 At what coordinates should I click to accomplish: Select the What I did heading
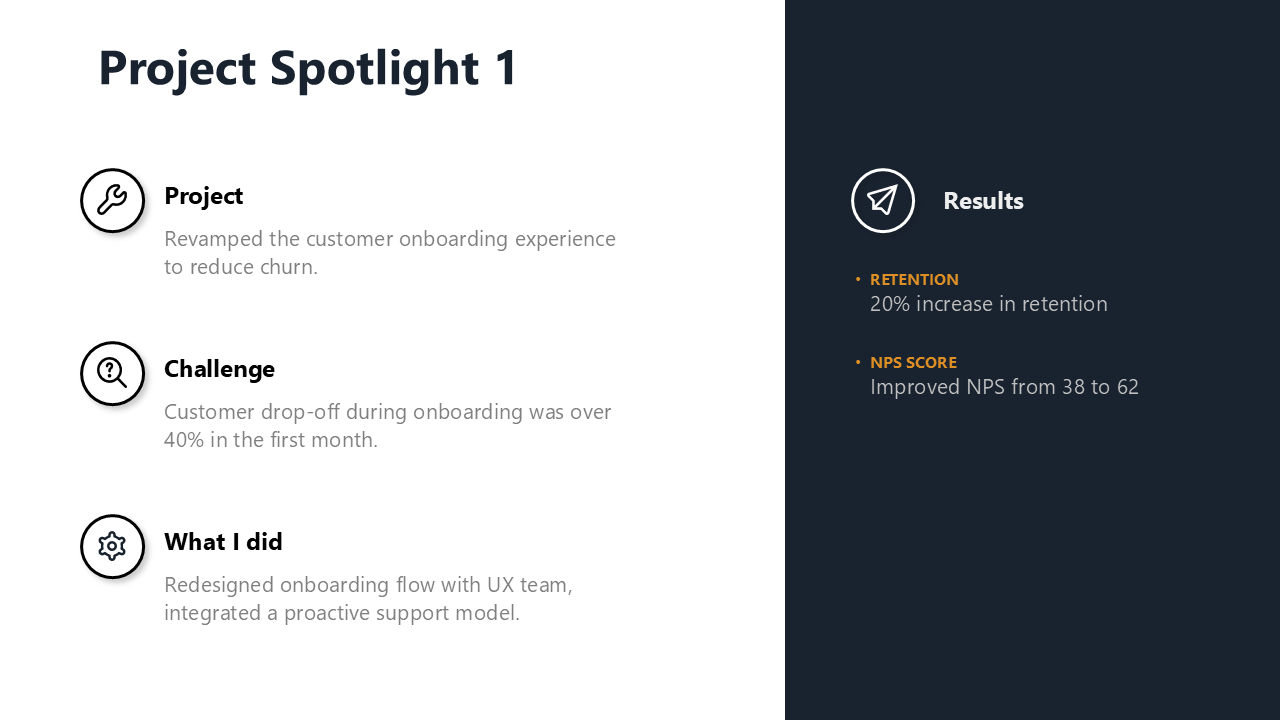click(x=223, y=542)
